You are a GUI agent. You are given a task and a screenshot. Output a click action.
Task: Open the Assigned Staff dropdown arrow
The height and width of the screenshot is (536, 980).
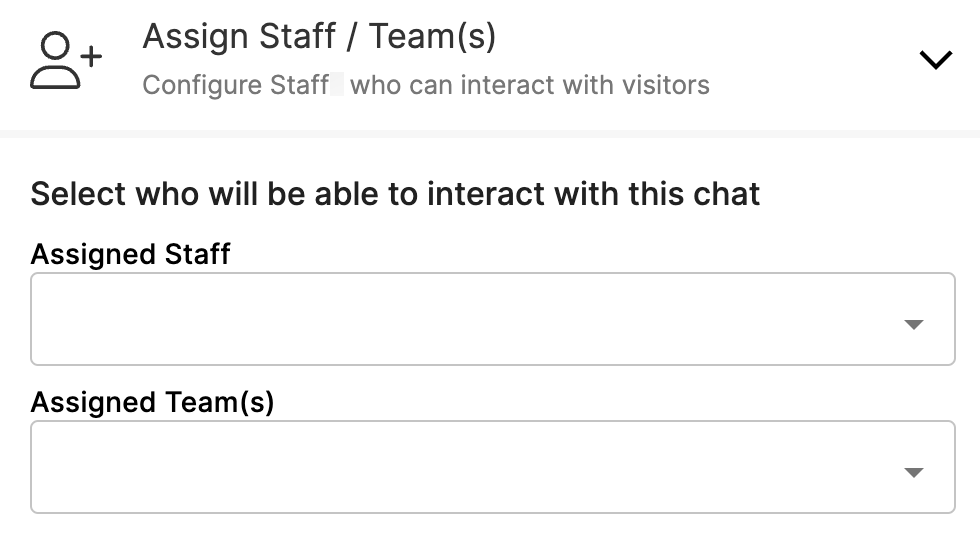(914, 324)
